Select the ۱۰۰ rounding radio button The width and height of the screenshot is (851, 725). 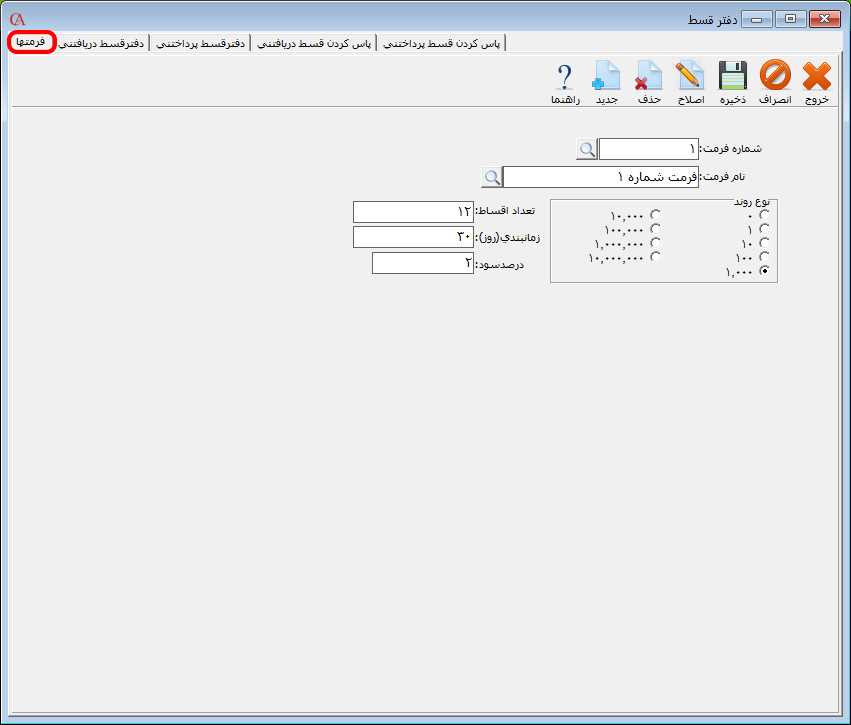point(764,255)
